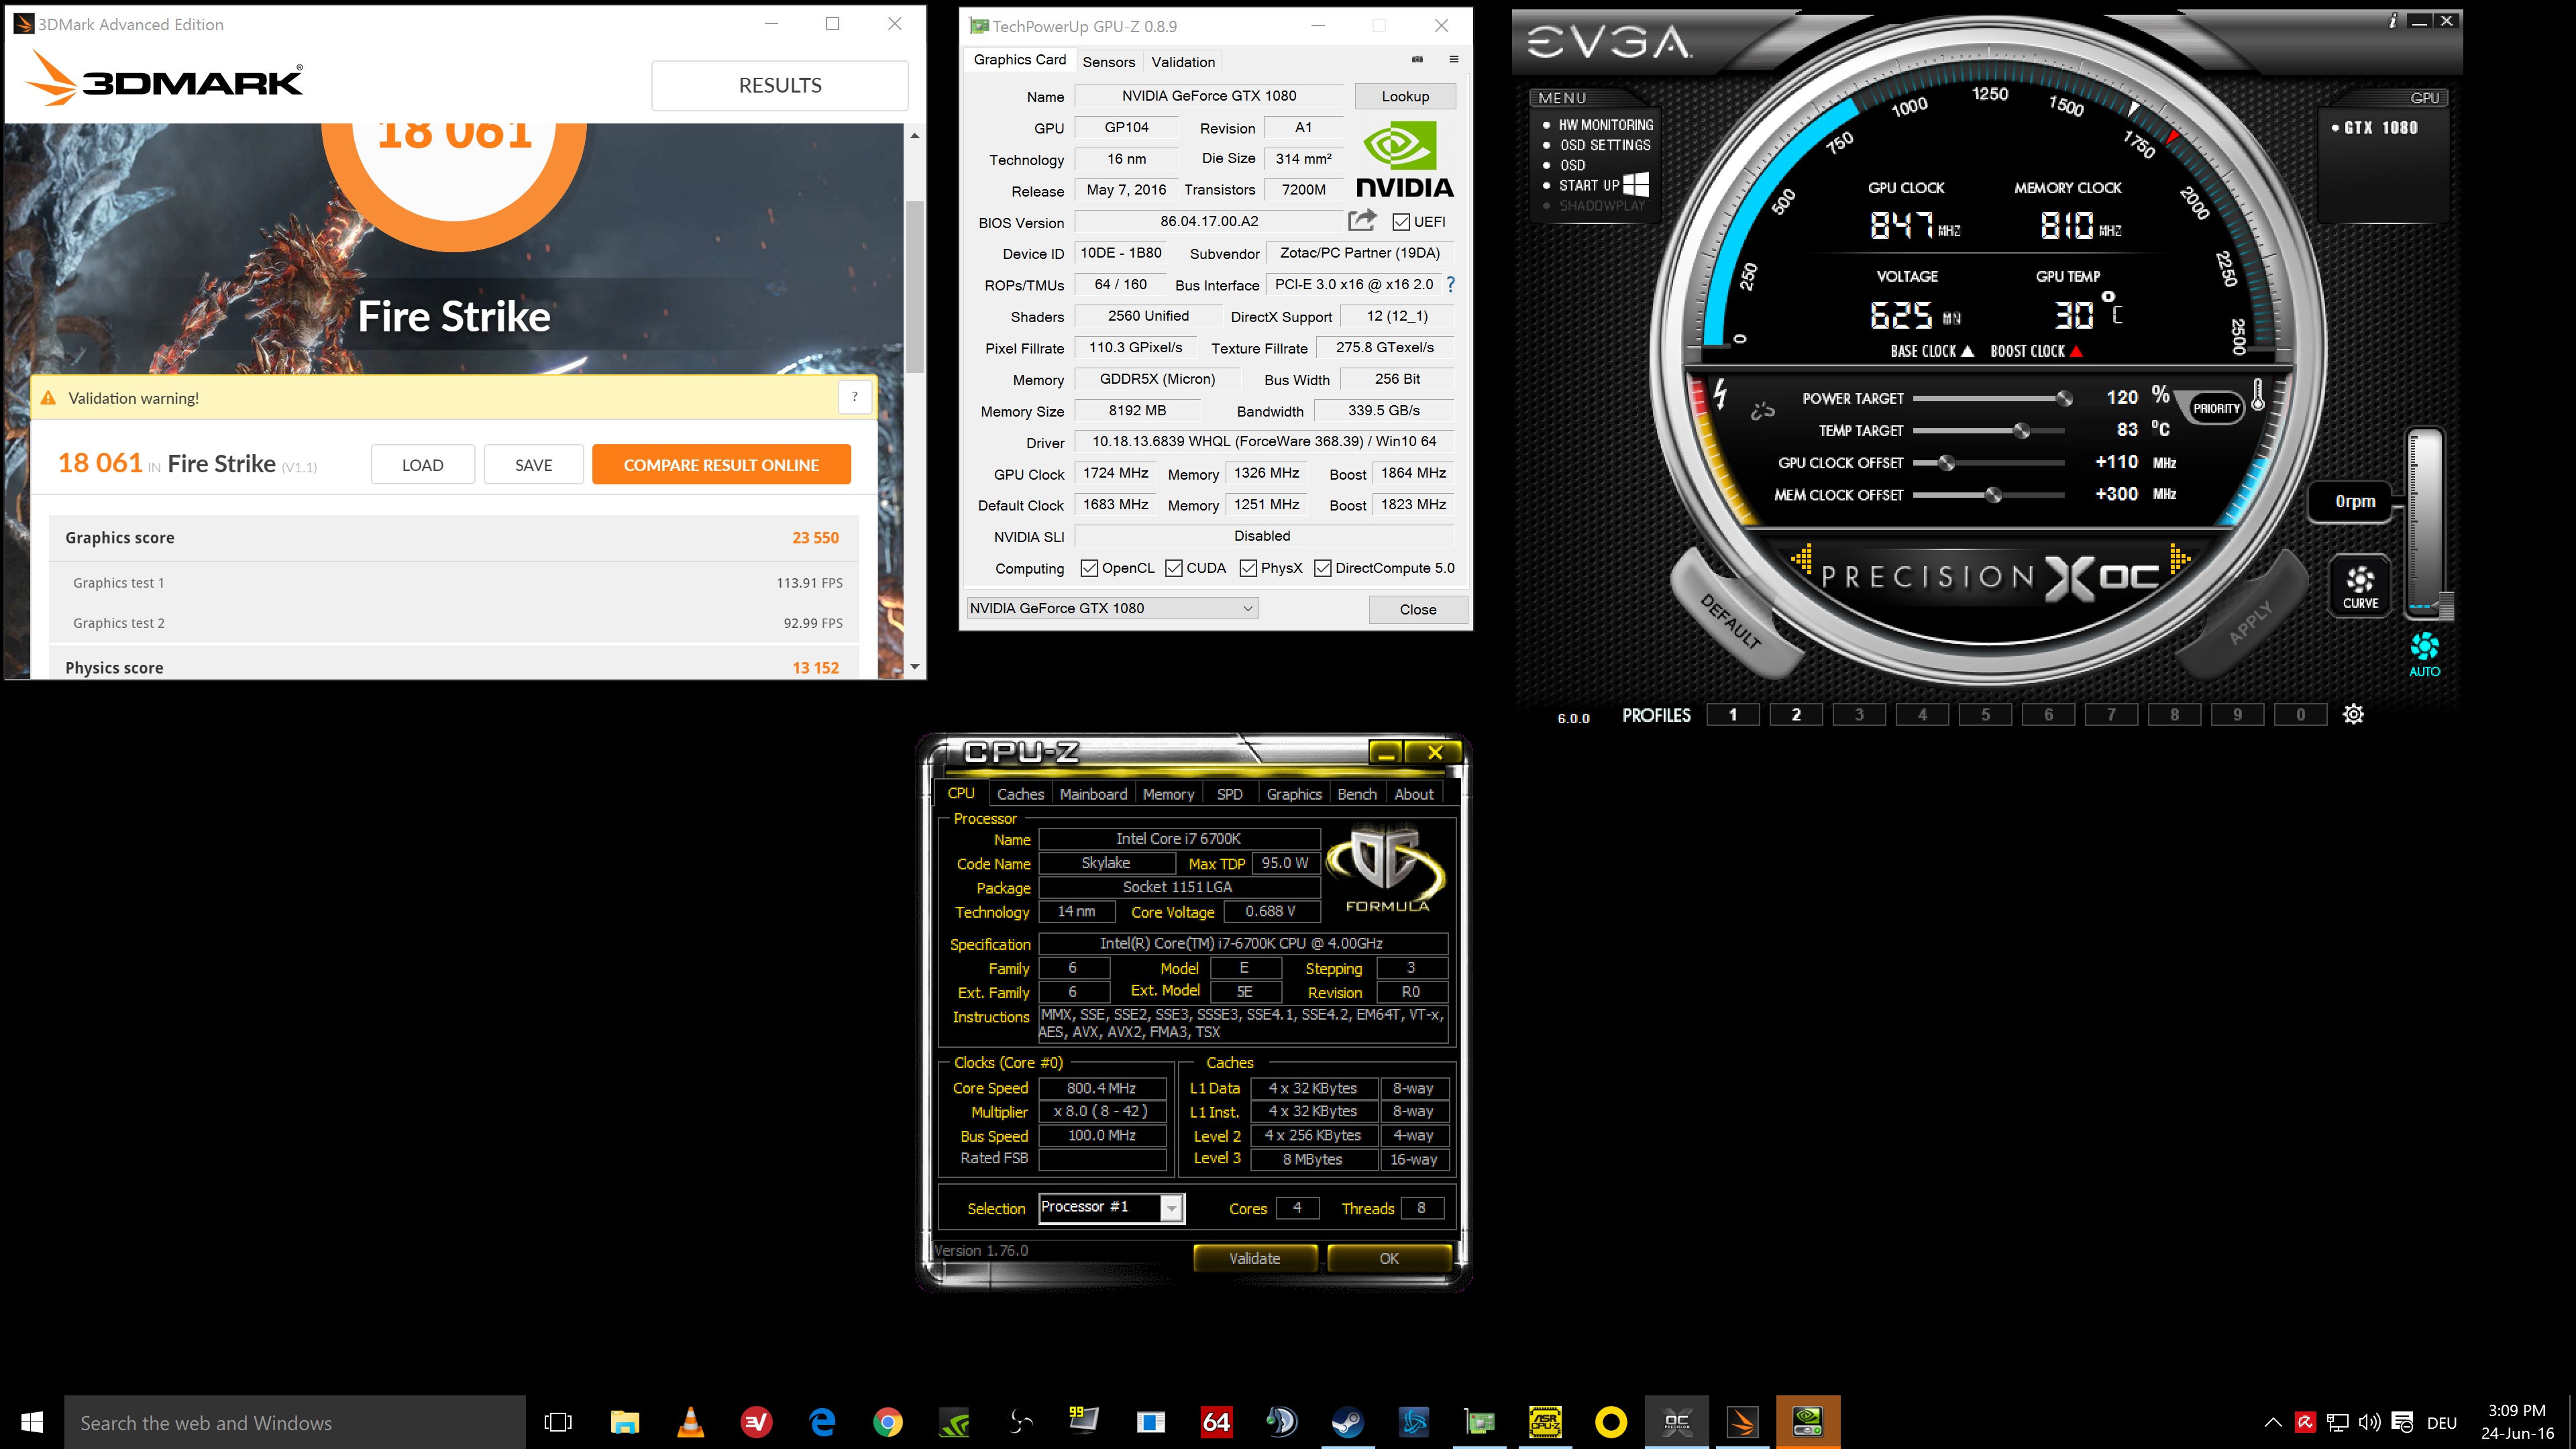Viewport: 2576px width, 1449px height.
Task: Open VLC media player from taskbar
Action: click(x=690, y=1422)
